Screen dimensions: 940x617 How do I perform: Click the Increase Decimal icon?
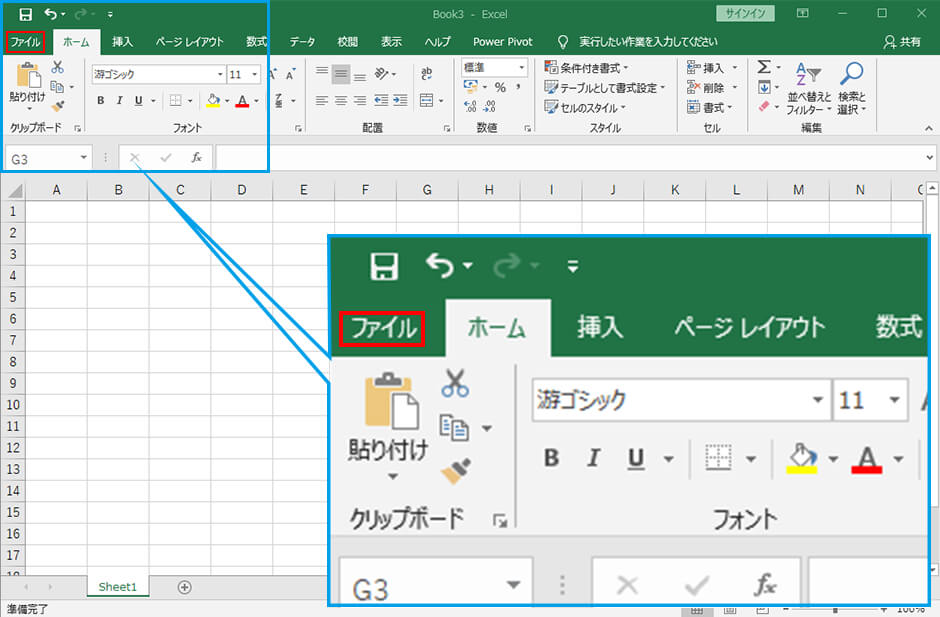click(471, 106)
